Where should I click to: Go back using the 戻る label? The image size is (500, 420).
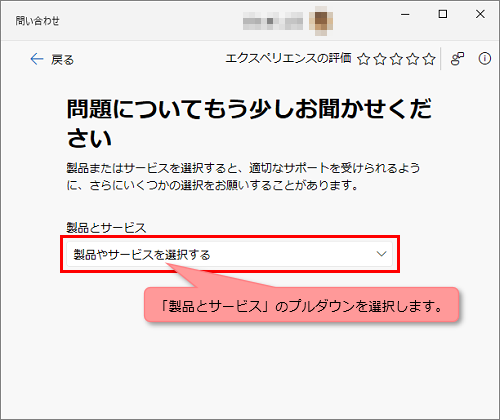(62, 60)
